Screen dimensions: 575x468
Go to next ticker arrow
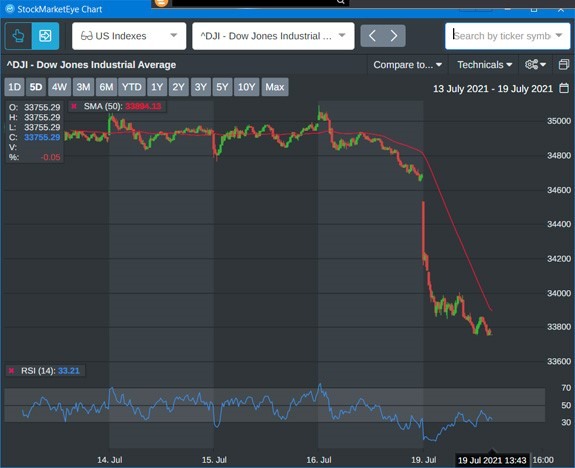point(394,36)
